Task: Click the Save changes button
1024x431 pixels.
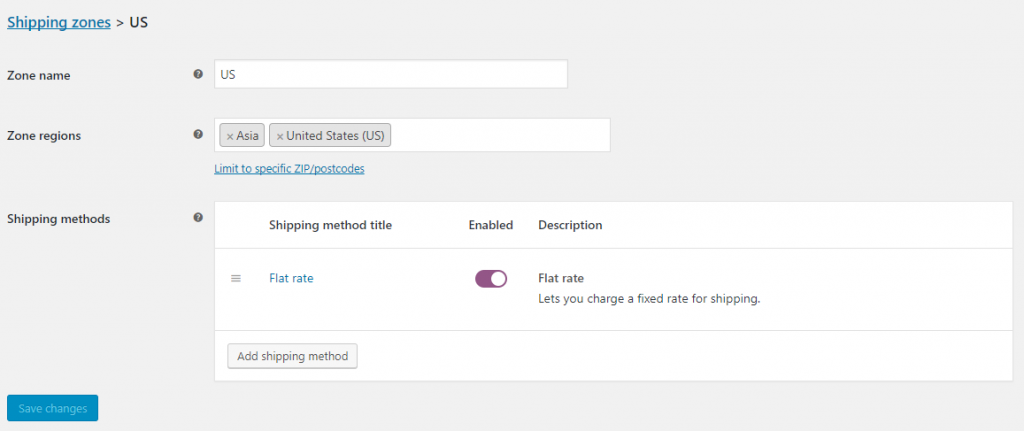Action: pos(52,408)
